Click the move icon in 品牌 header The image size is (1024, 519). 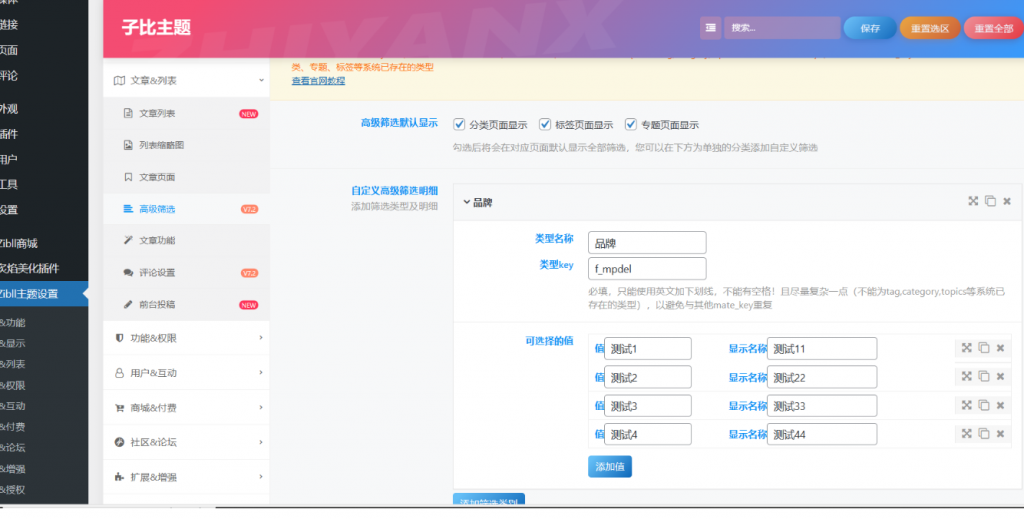973,201
